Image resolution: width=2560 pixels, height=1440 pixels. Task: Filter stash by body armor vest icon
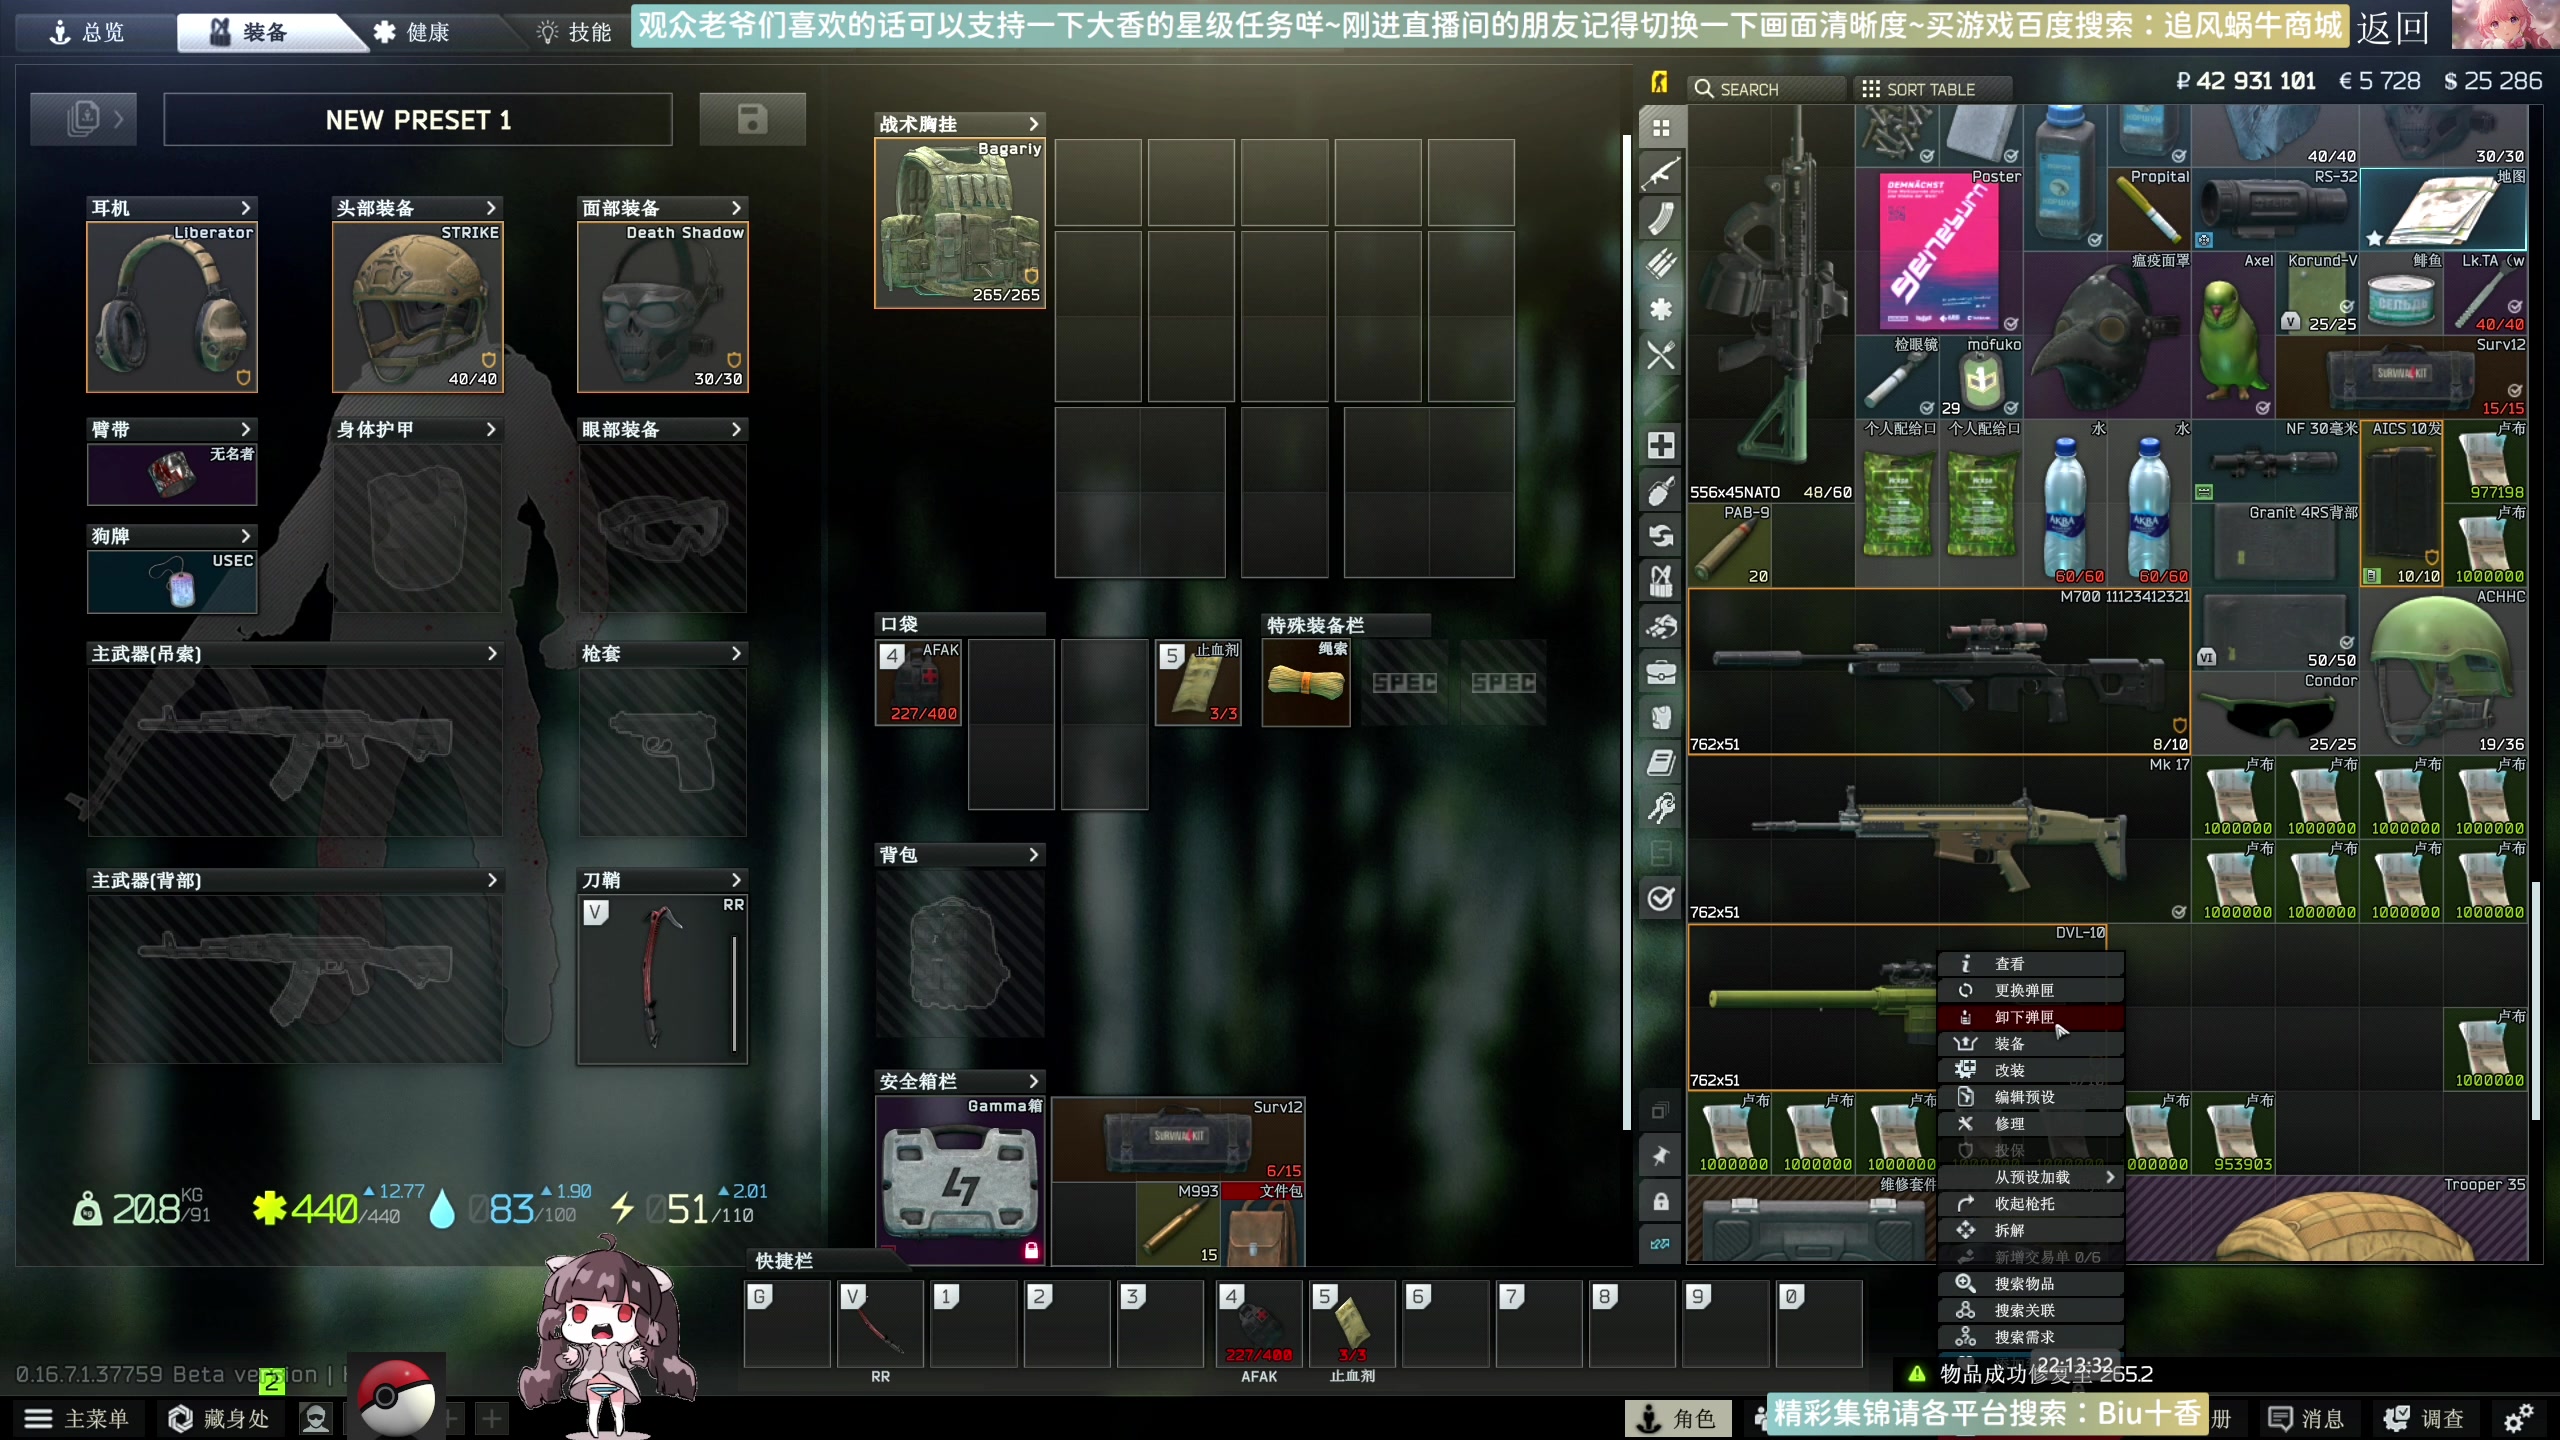(x=1660, y=717)
